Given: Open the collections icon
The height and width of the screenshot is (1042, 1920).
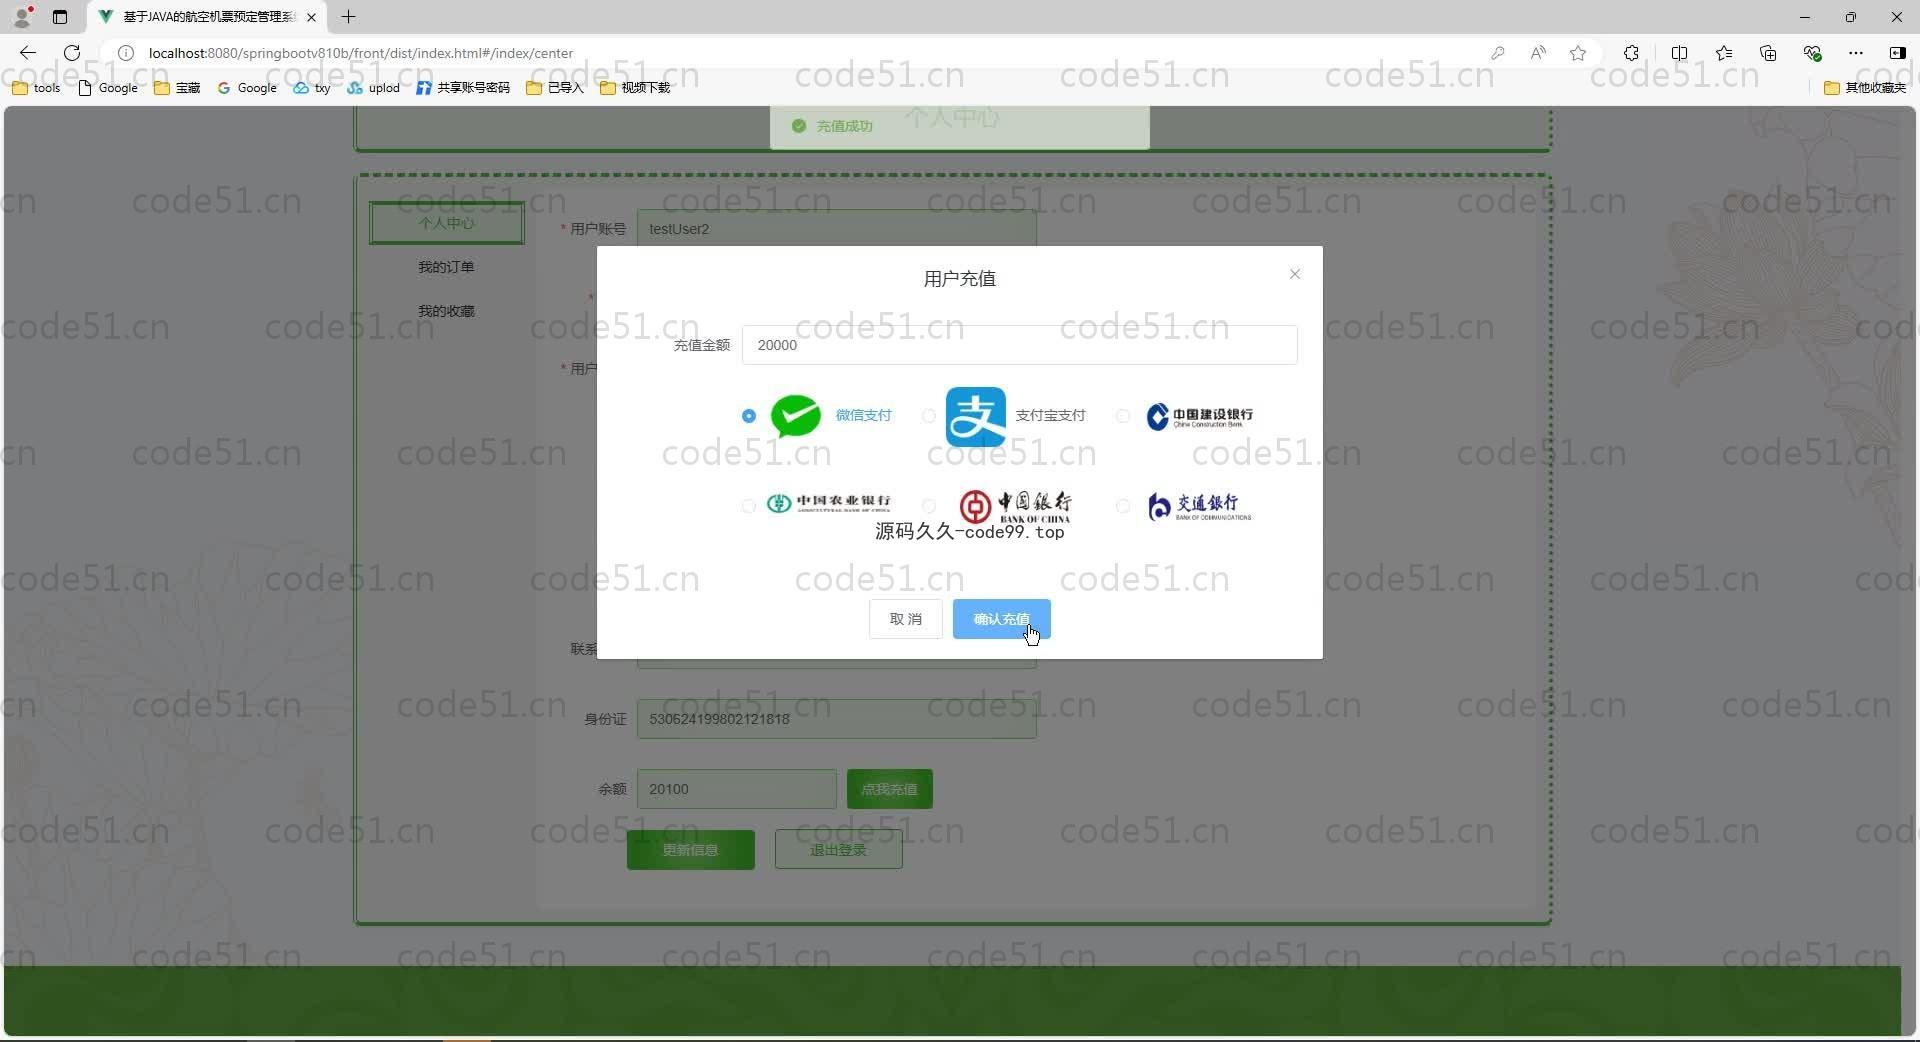Looking at the screenshot, I should (1768, 53).
